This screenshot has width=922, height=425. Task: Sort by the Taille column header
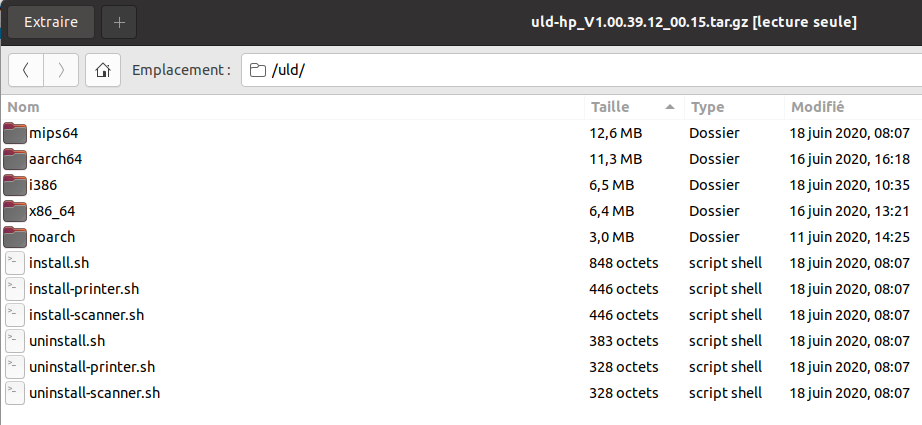point(610,106)
